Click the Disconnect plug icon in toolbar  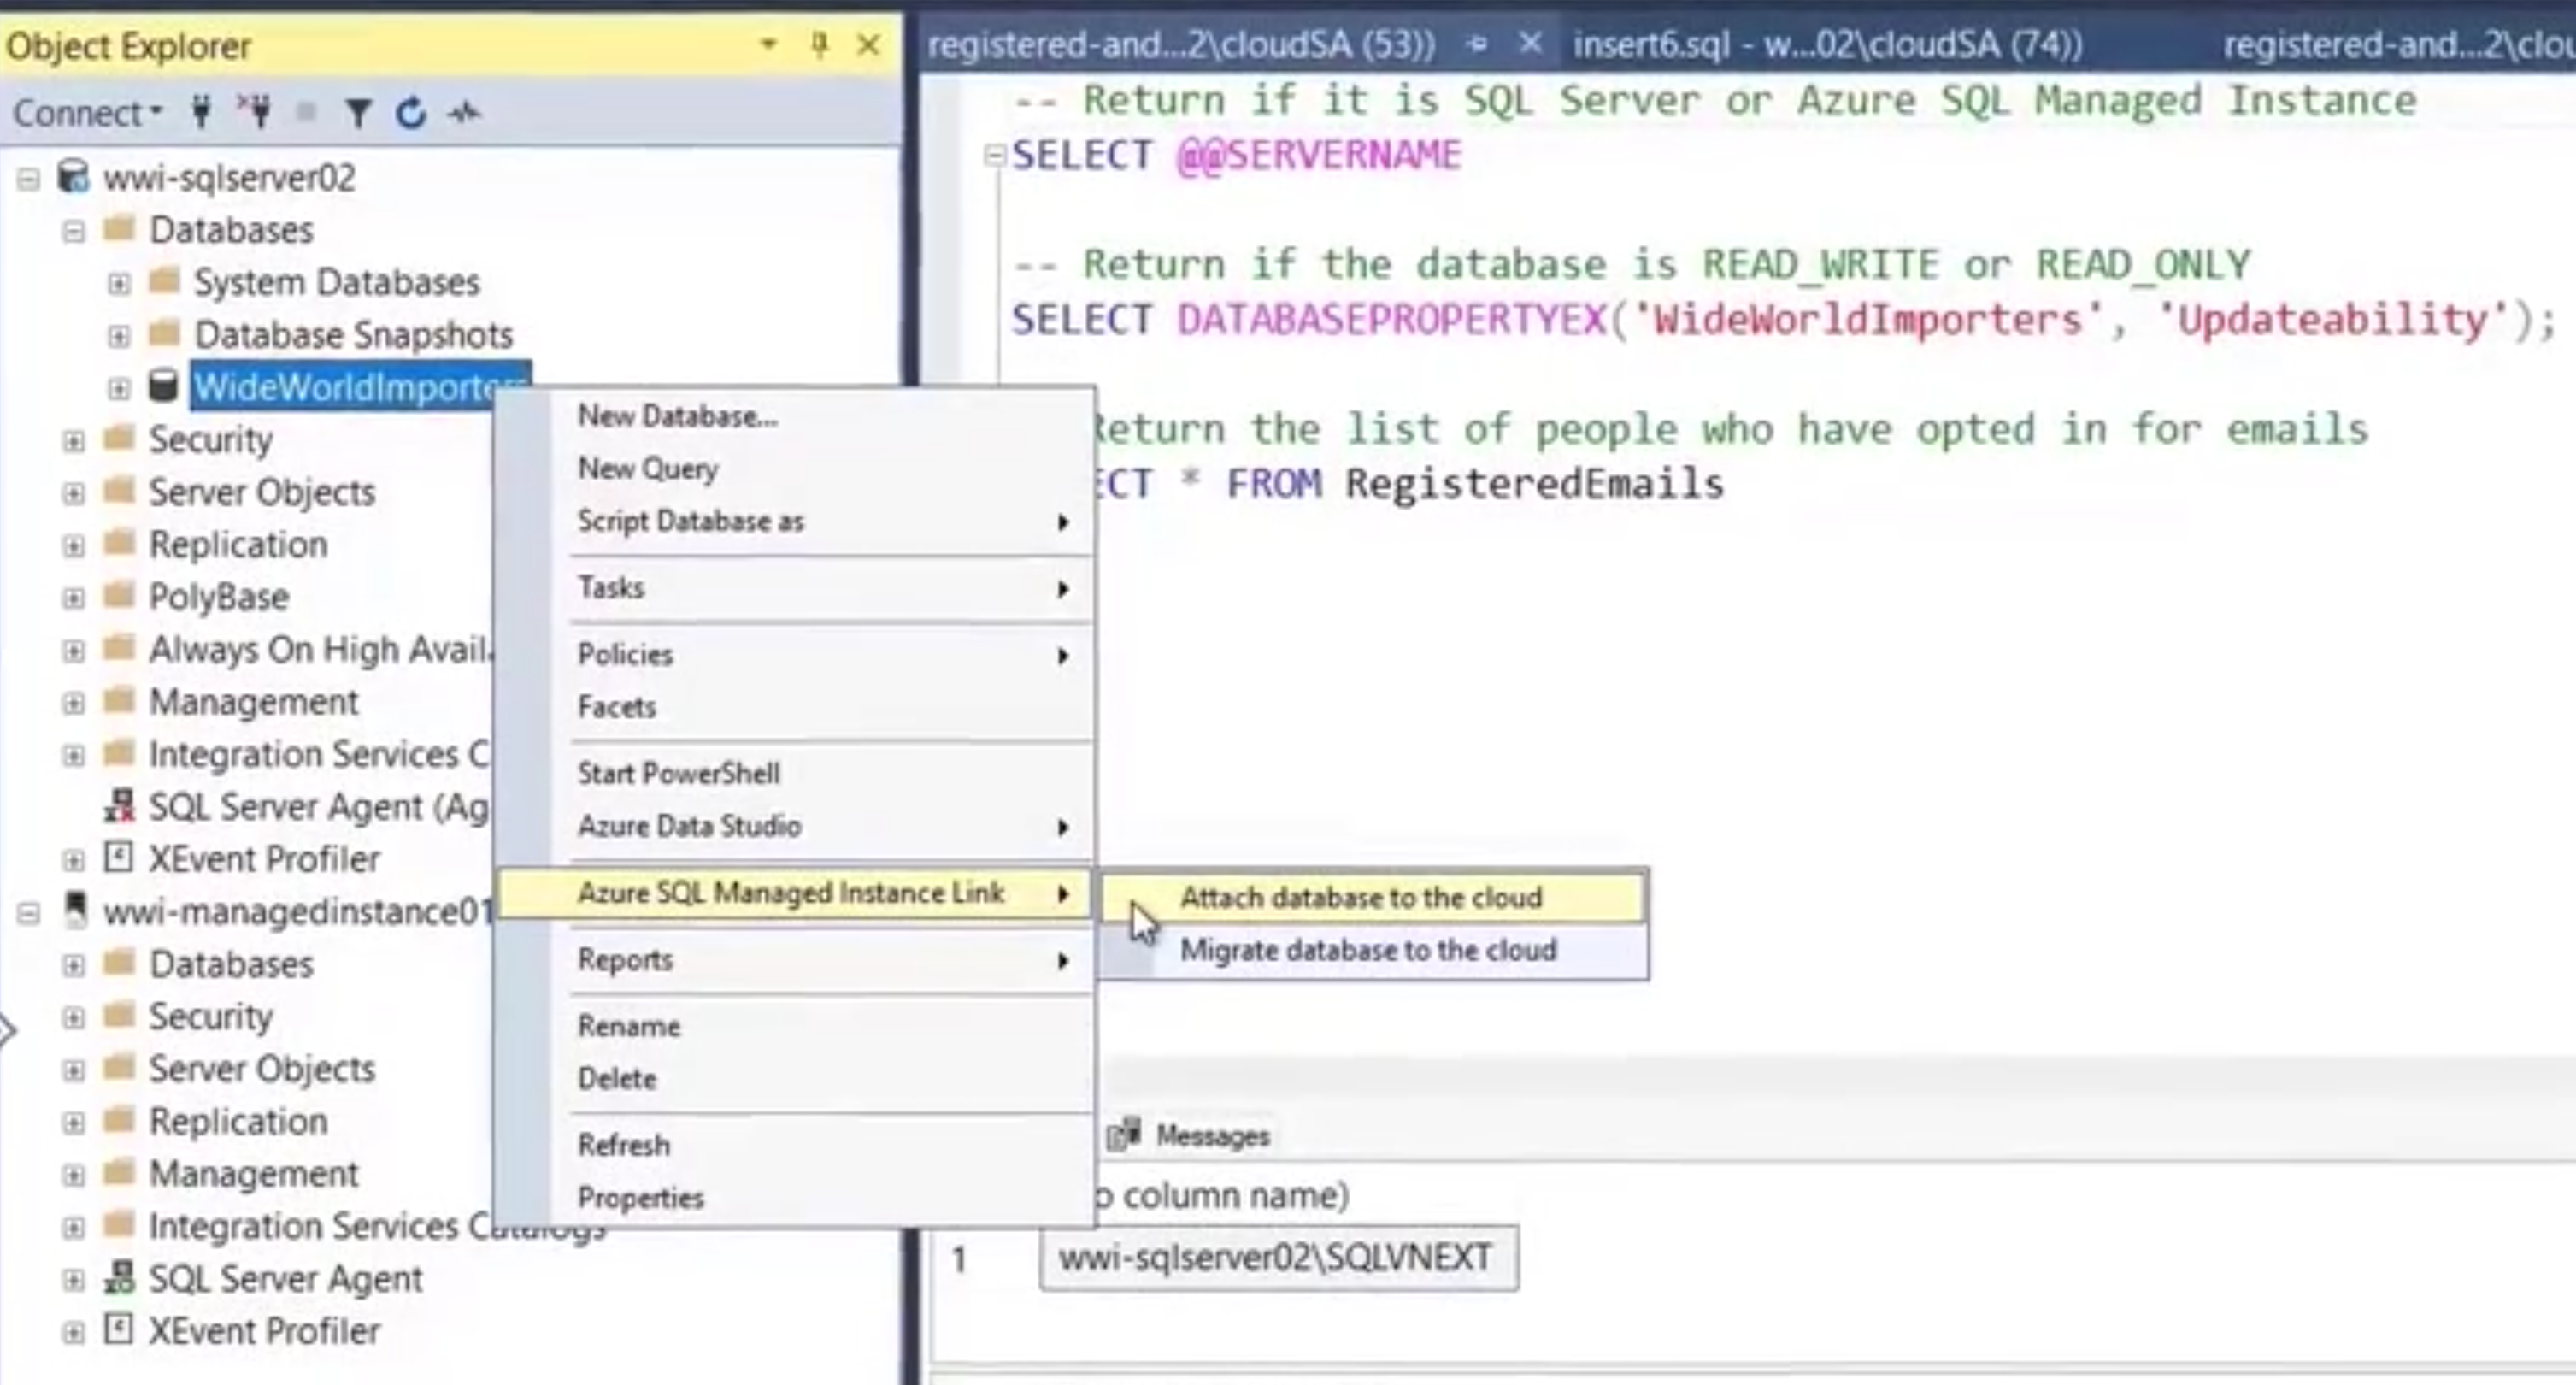click(256, 112)
